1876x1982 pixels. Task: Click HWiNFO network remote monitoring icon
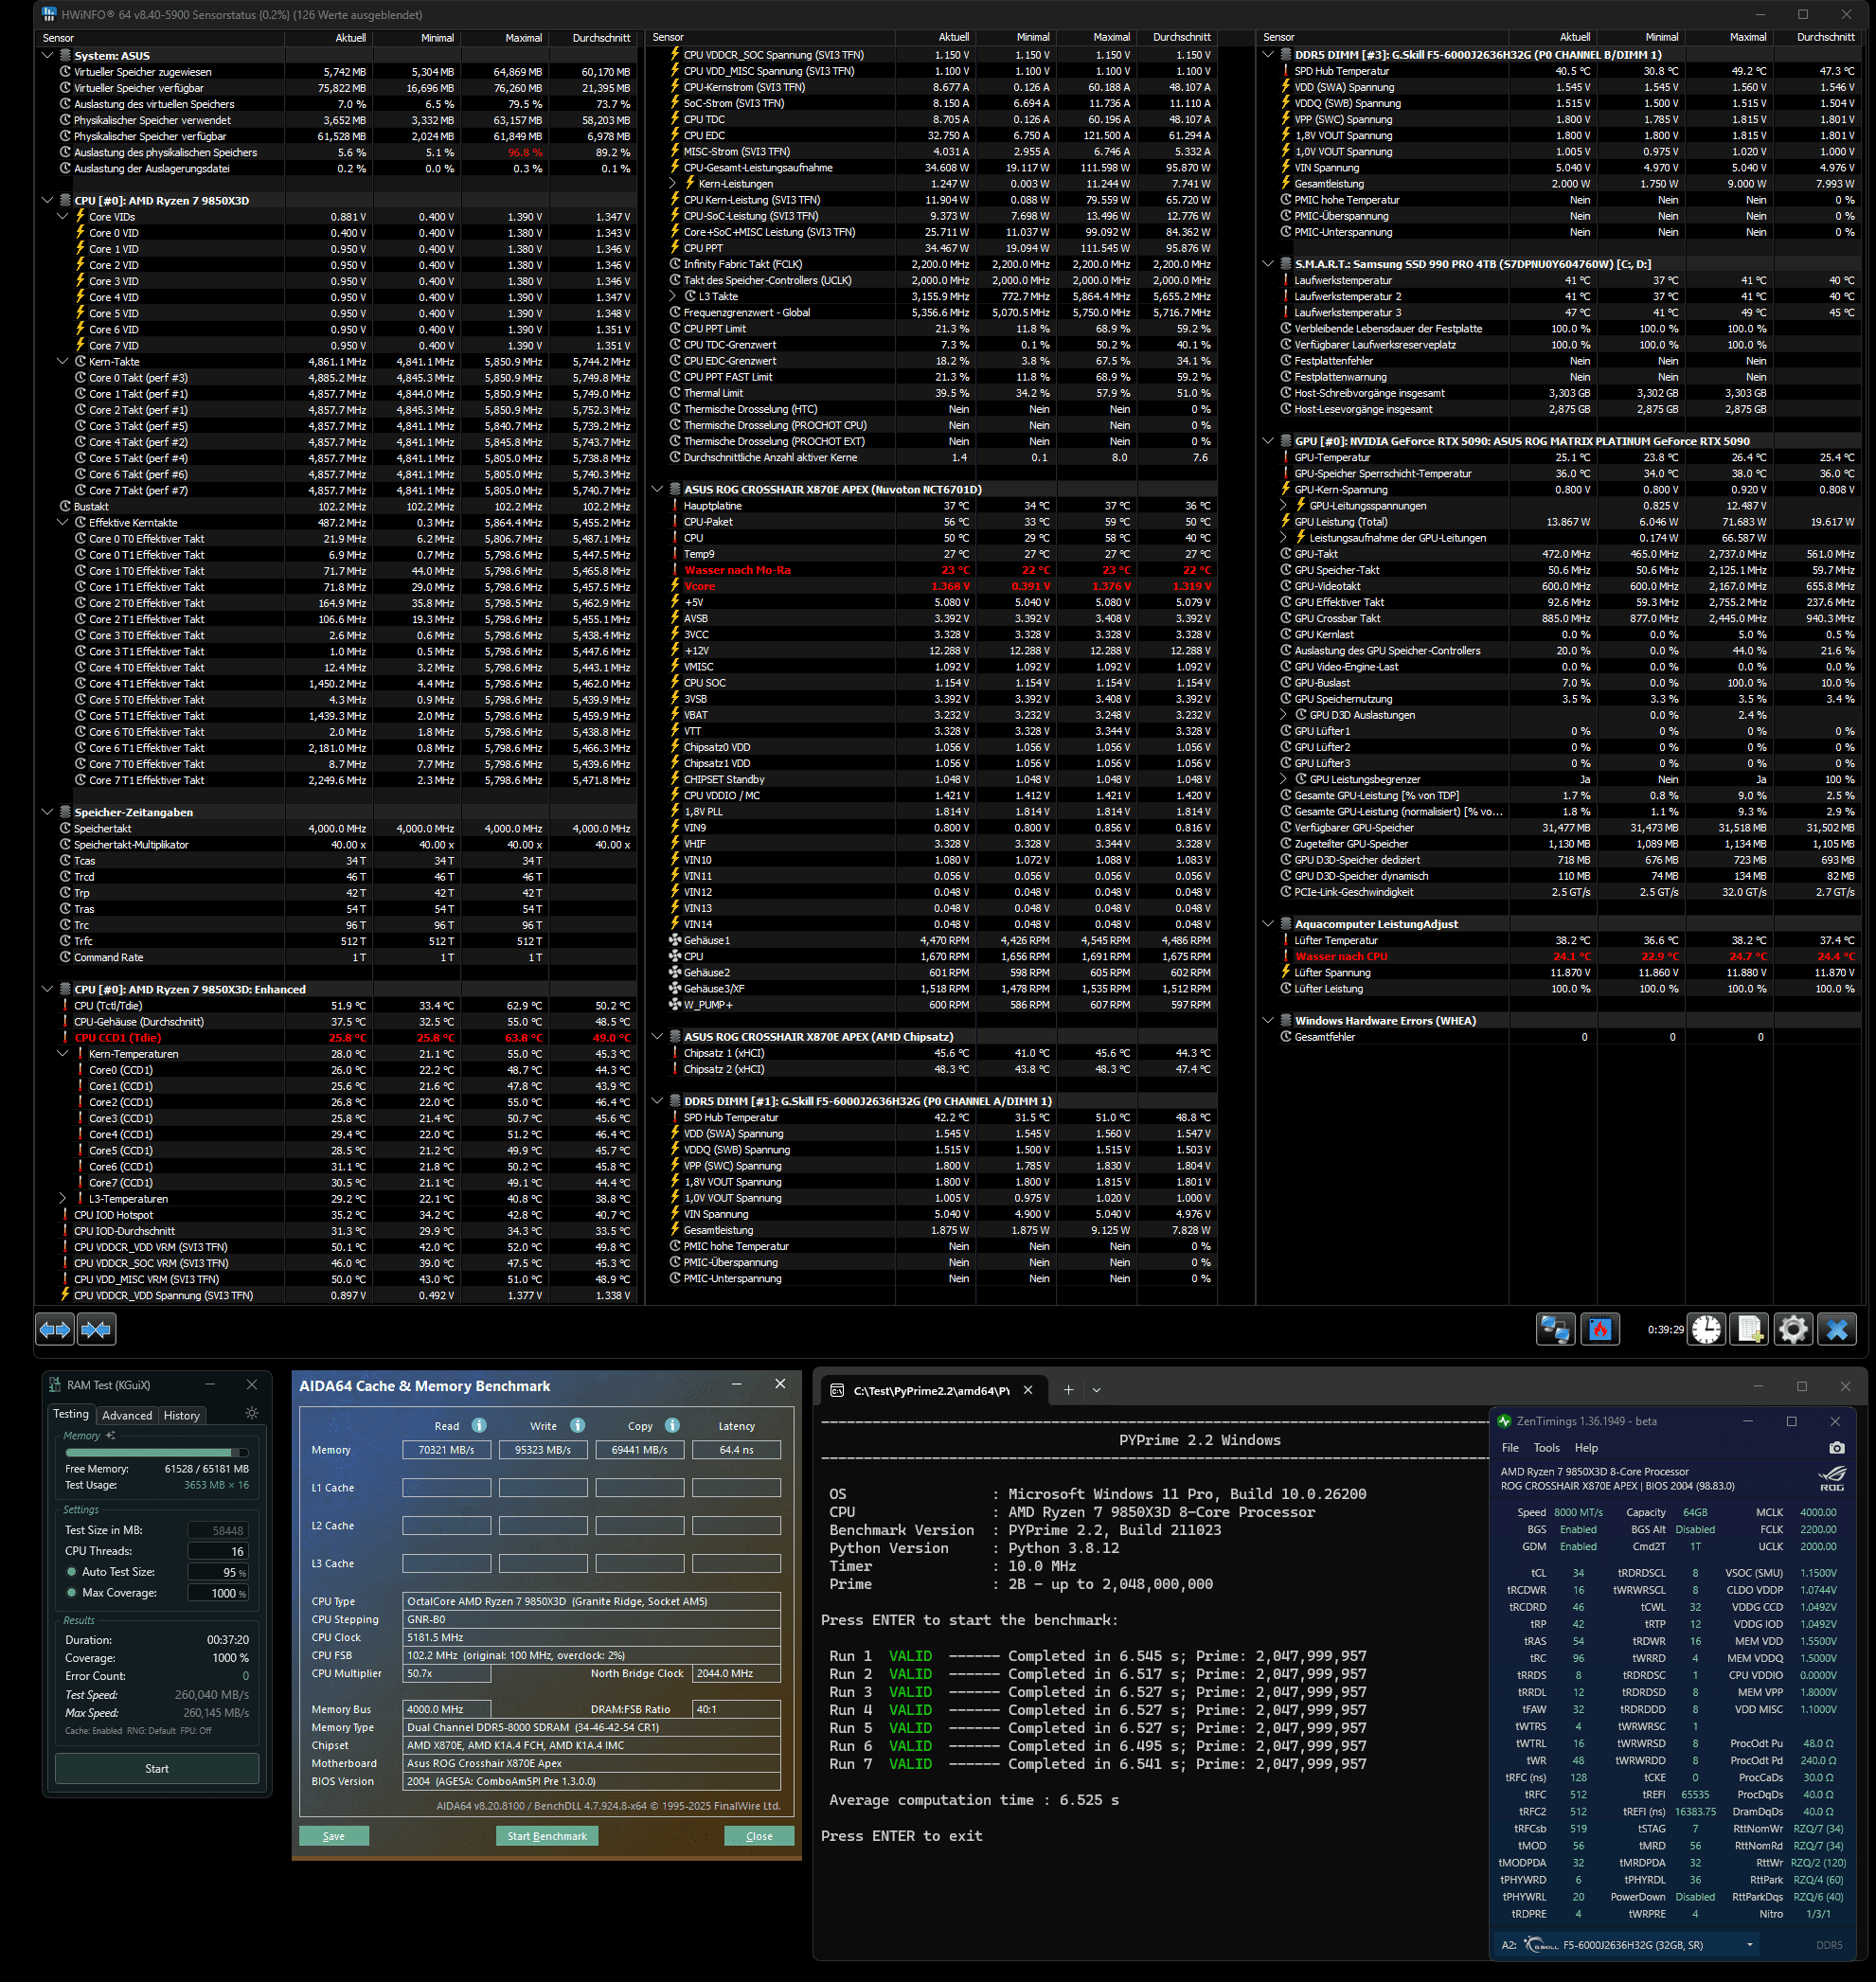[x=1555, y=1329]
